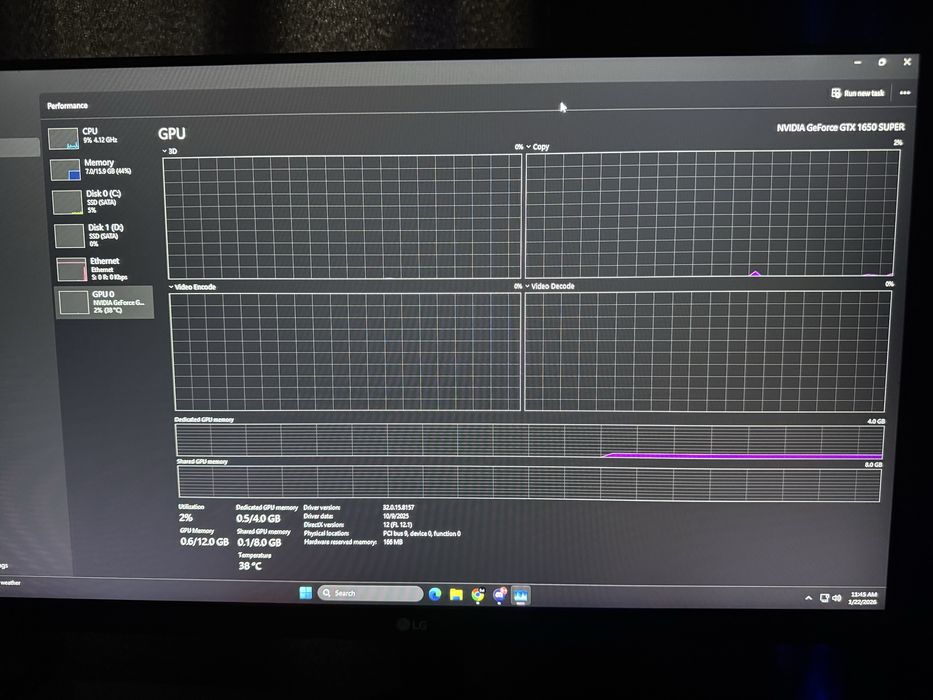
Task: Click the Dedicated GPU memory 0.5/4.0 GB value
Action: tap(258, 518)
